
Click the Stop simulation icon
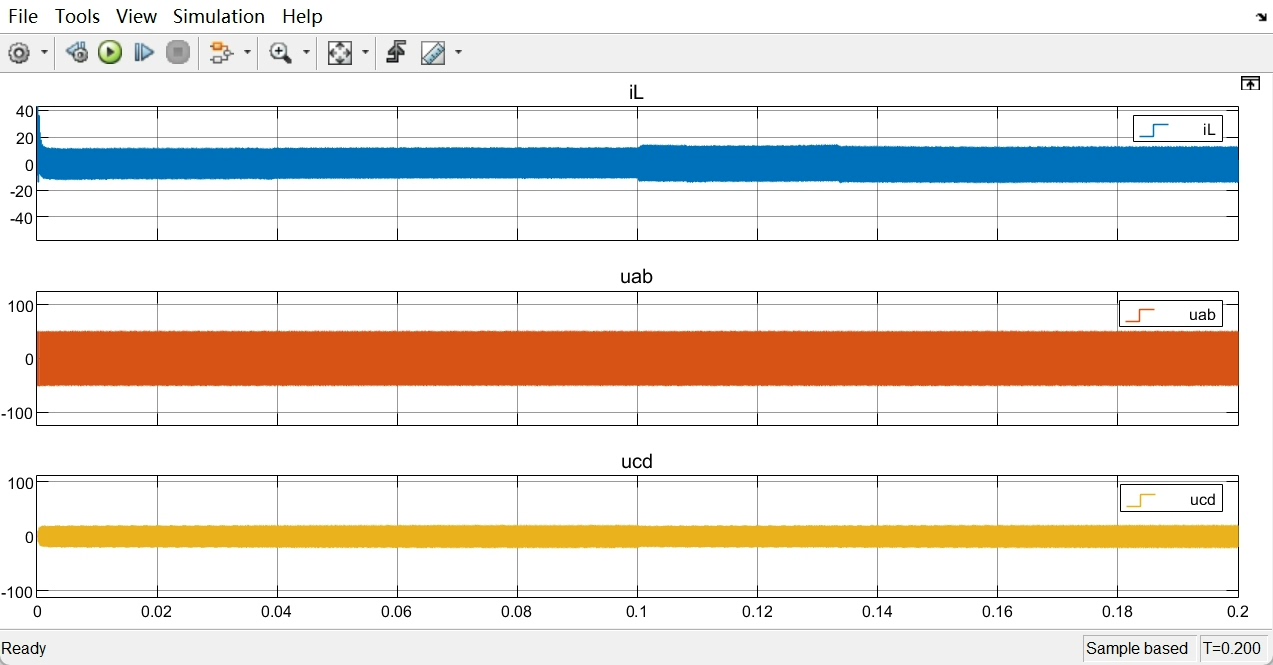(x=178, y=52)
